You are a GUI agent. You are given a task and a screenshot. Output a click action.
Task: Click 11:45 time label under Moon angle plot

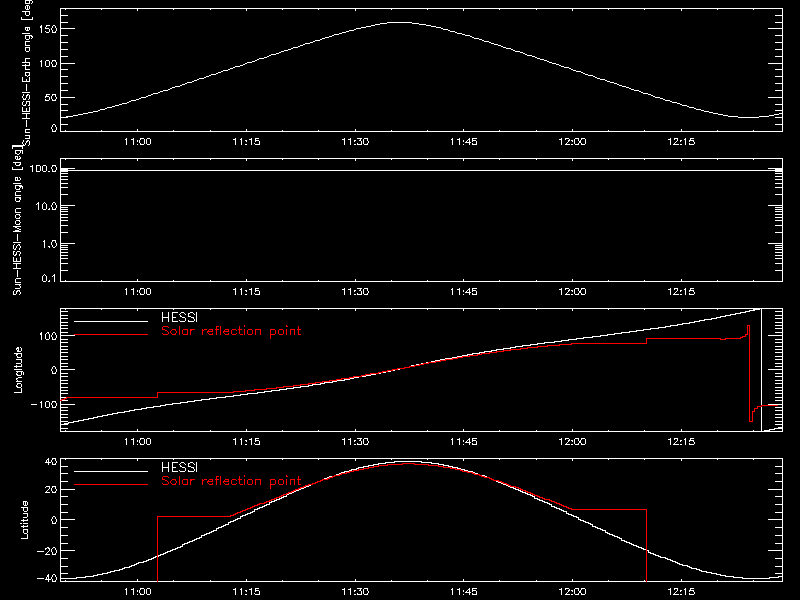[464, 292]
